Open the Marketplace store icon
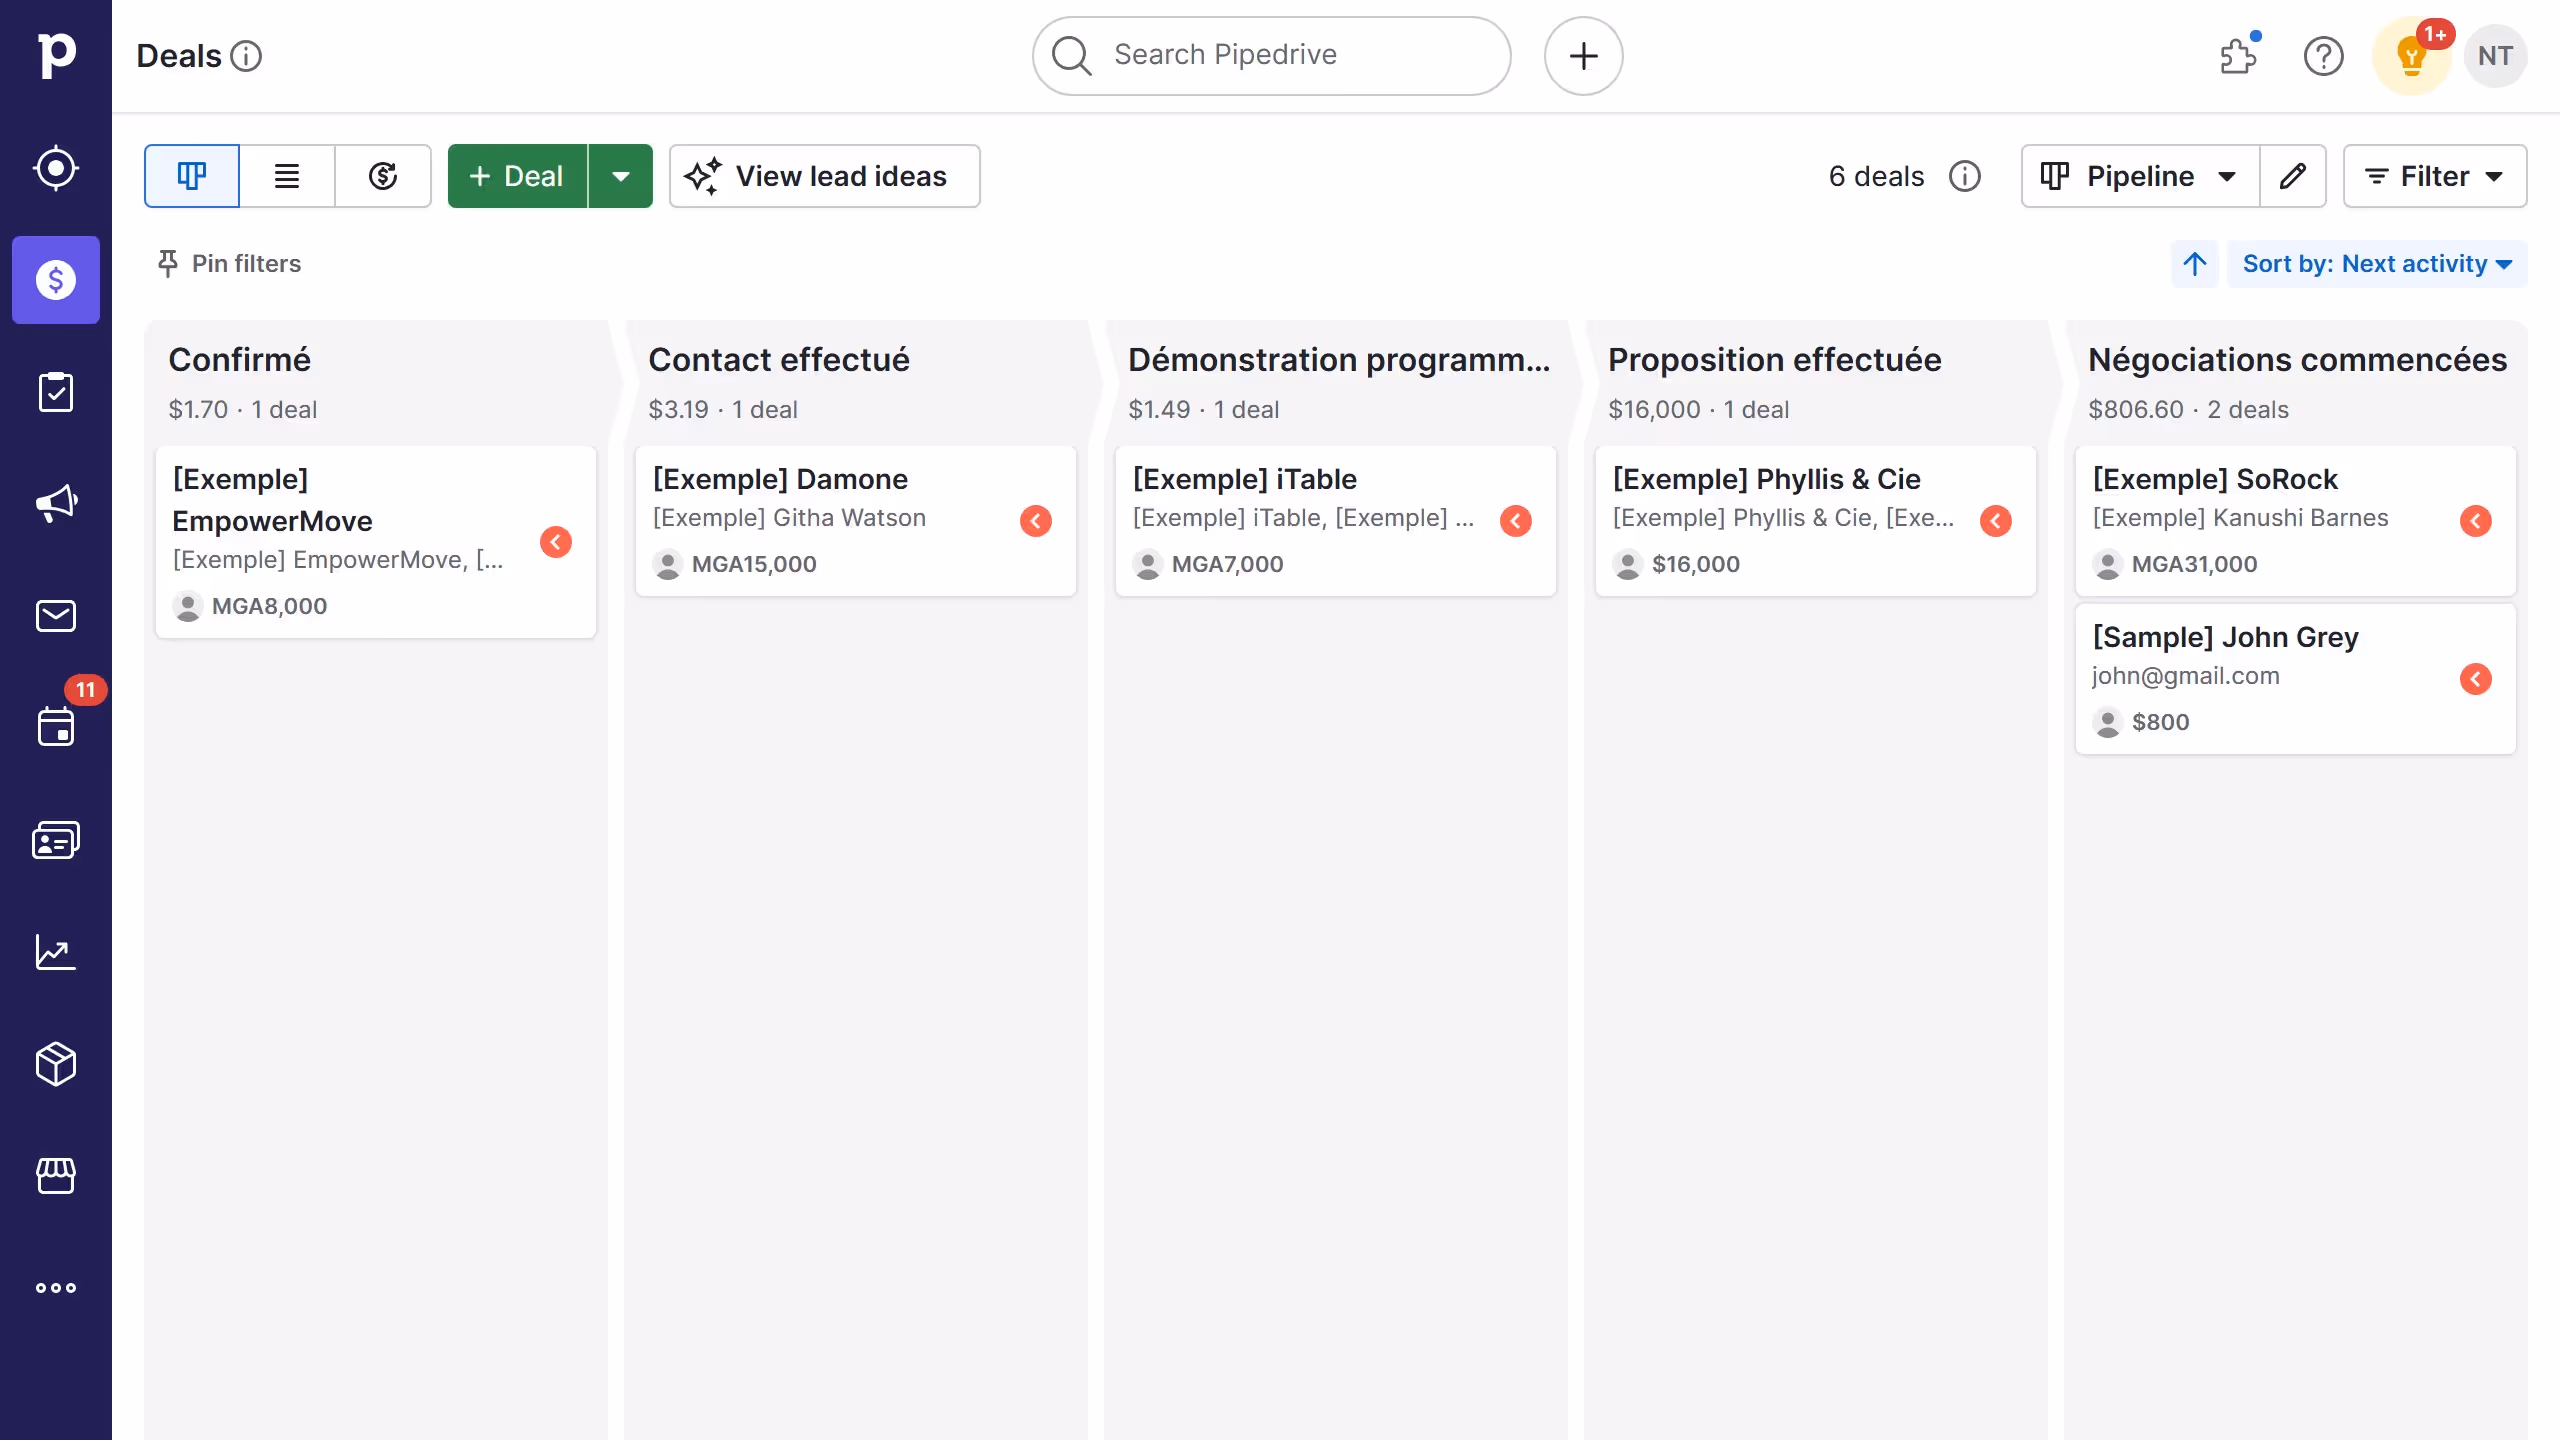 coord(55,1176)
